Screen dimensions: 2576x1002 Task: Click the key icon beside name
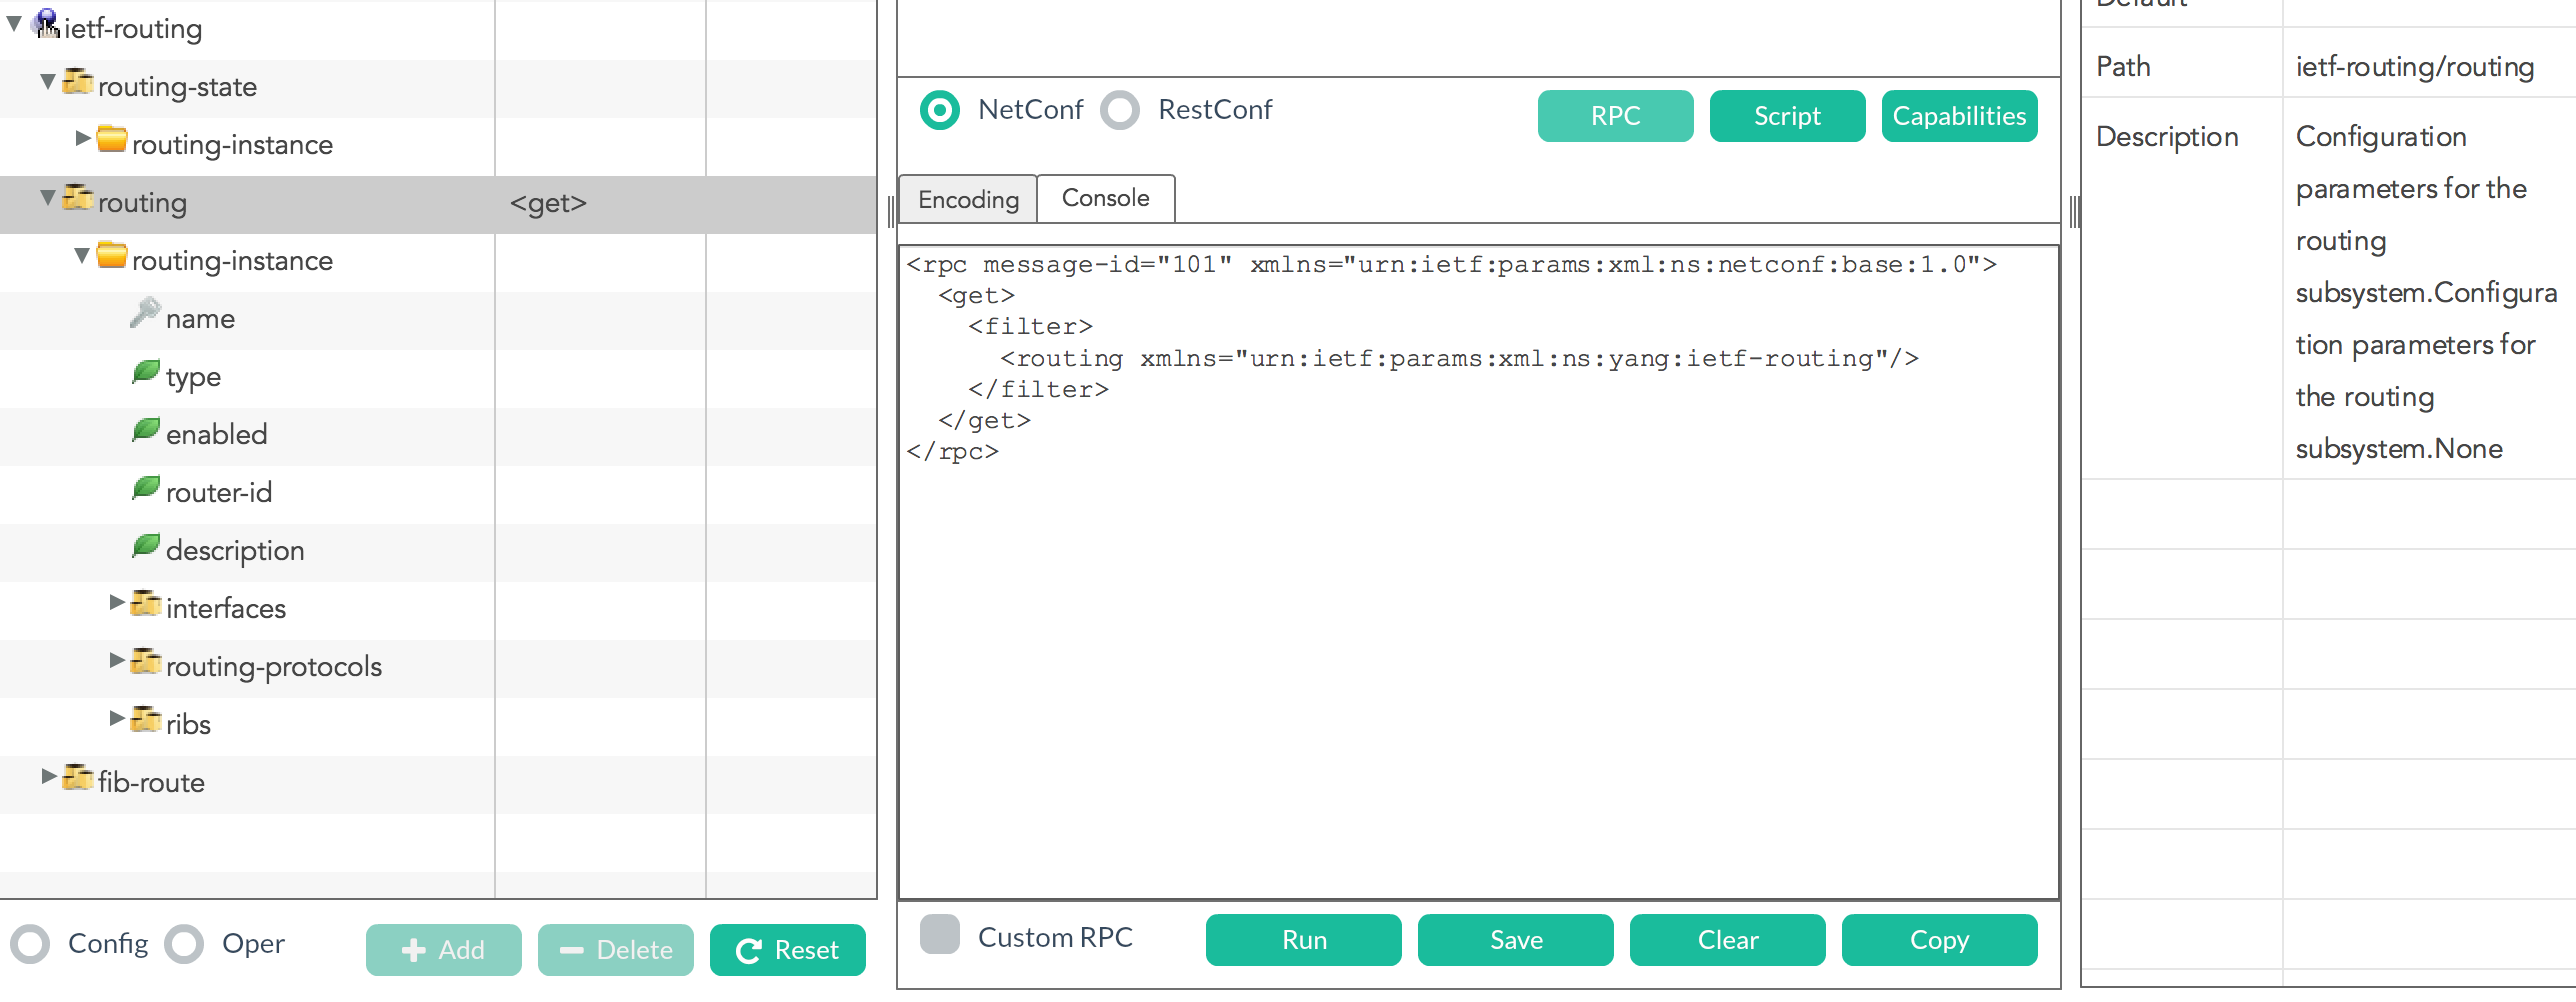[145, 314]
